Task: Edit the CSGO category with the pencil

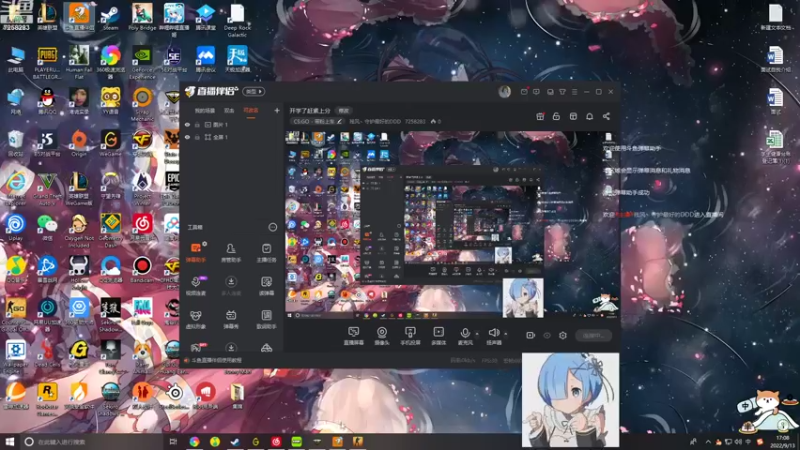Action: tap(339, 121)
